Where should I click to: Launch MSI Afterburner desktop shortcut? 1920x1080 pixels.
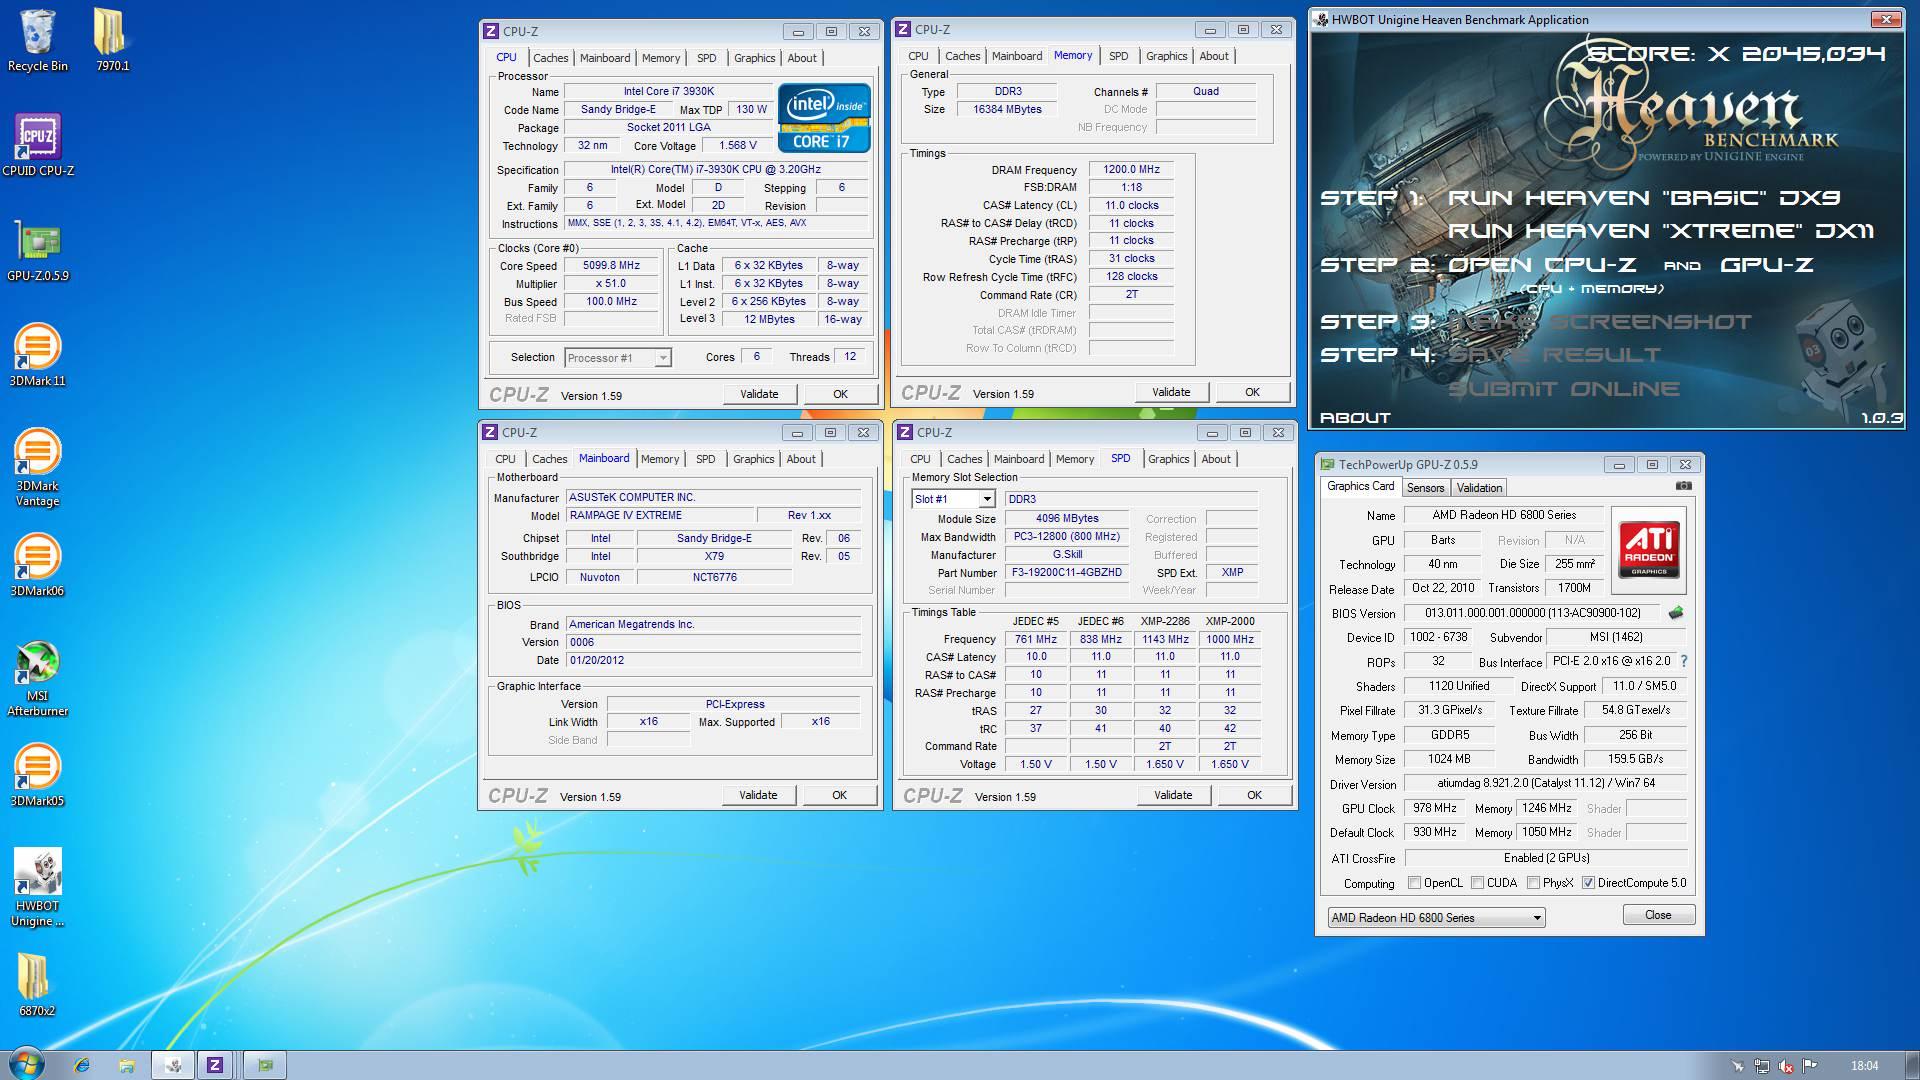(x=37, y=678)
